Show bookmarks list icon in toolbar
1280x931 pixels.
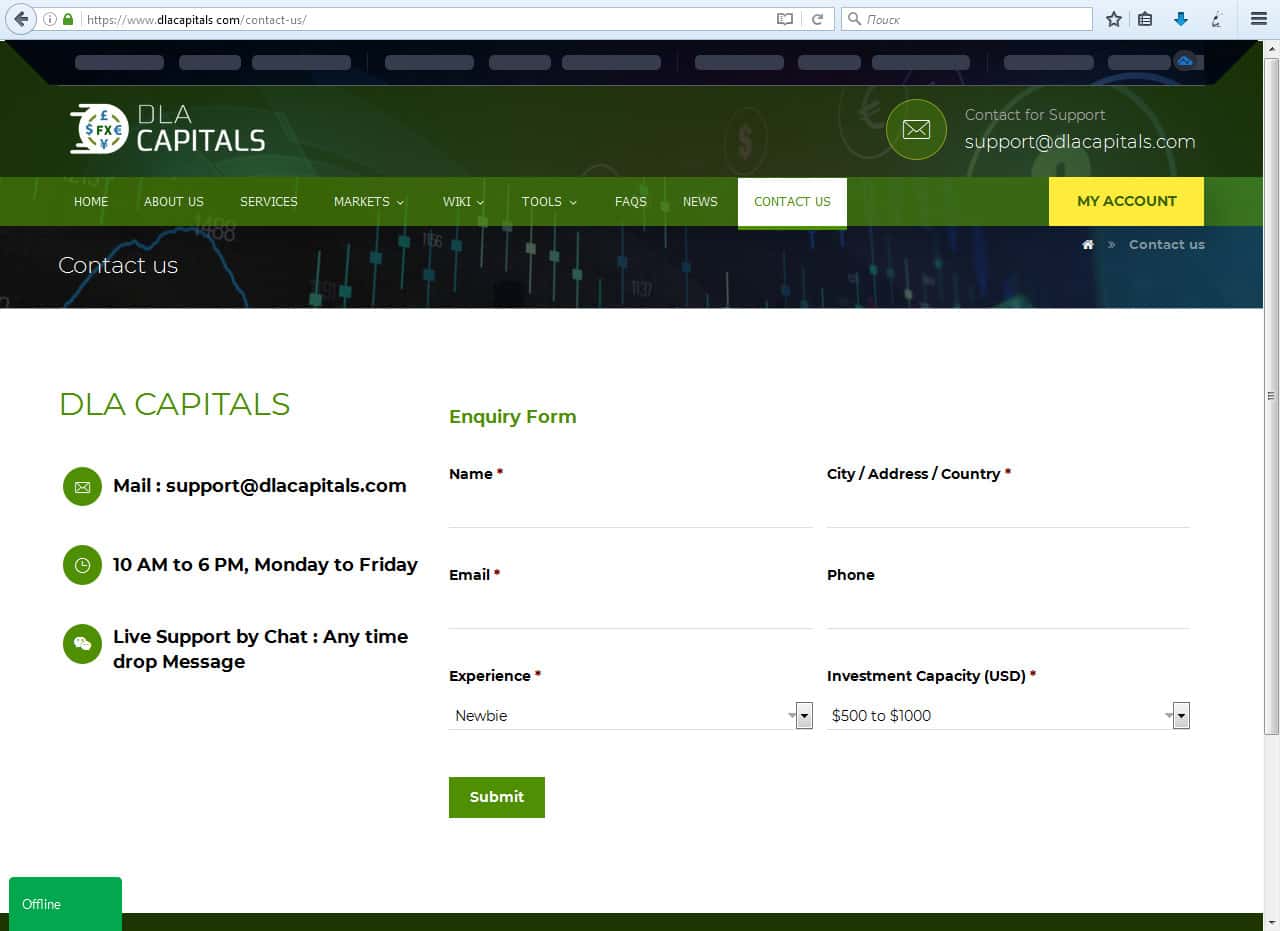[x=1146, y=19]
